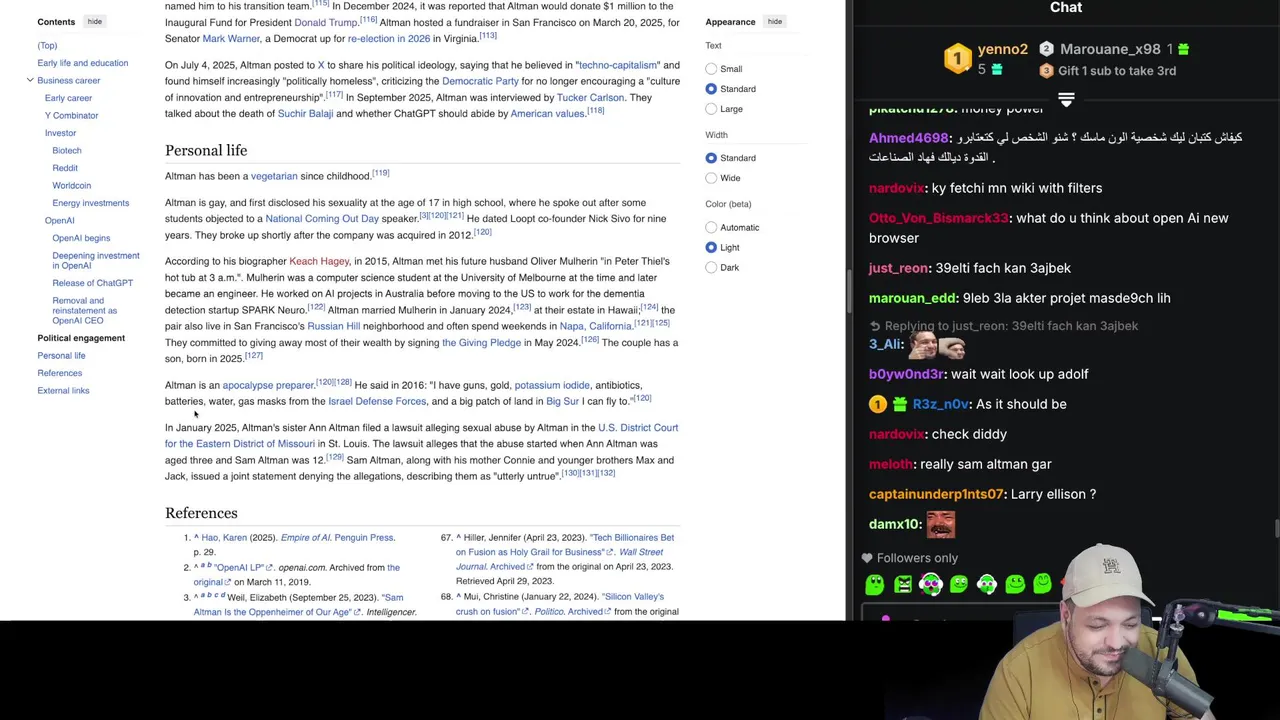Pick the purple-eyed green emote with headphones
Viewport: 1280px width, 720px height.
click(931, 584)
